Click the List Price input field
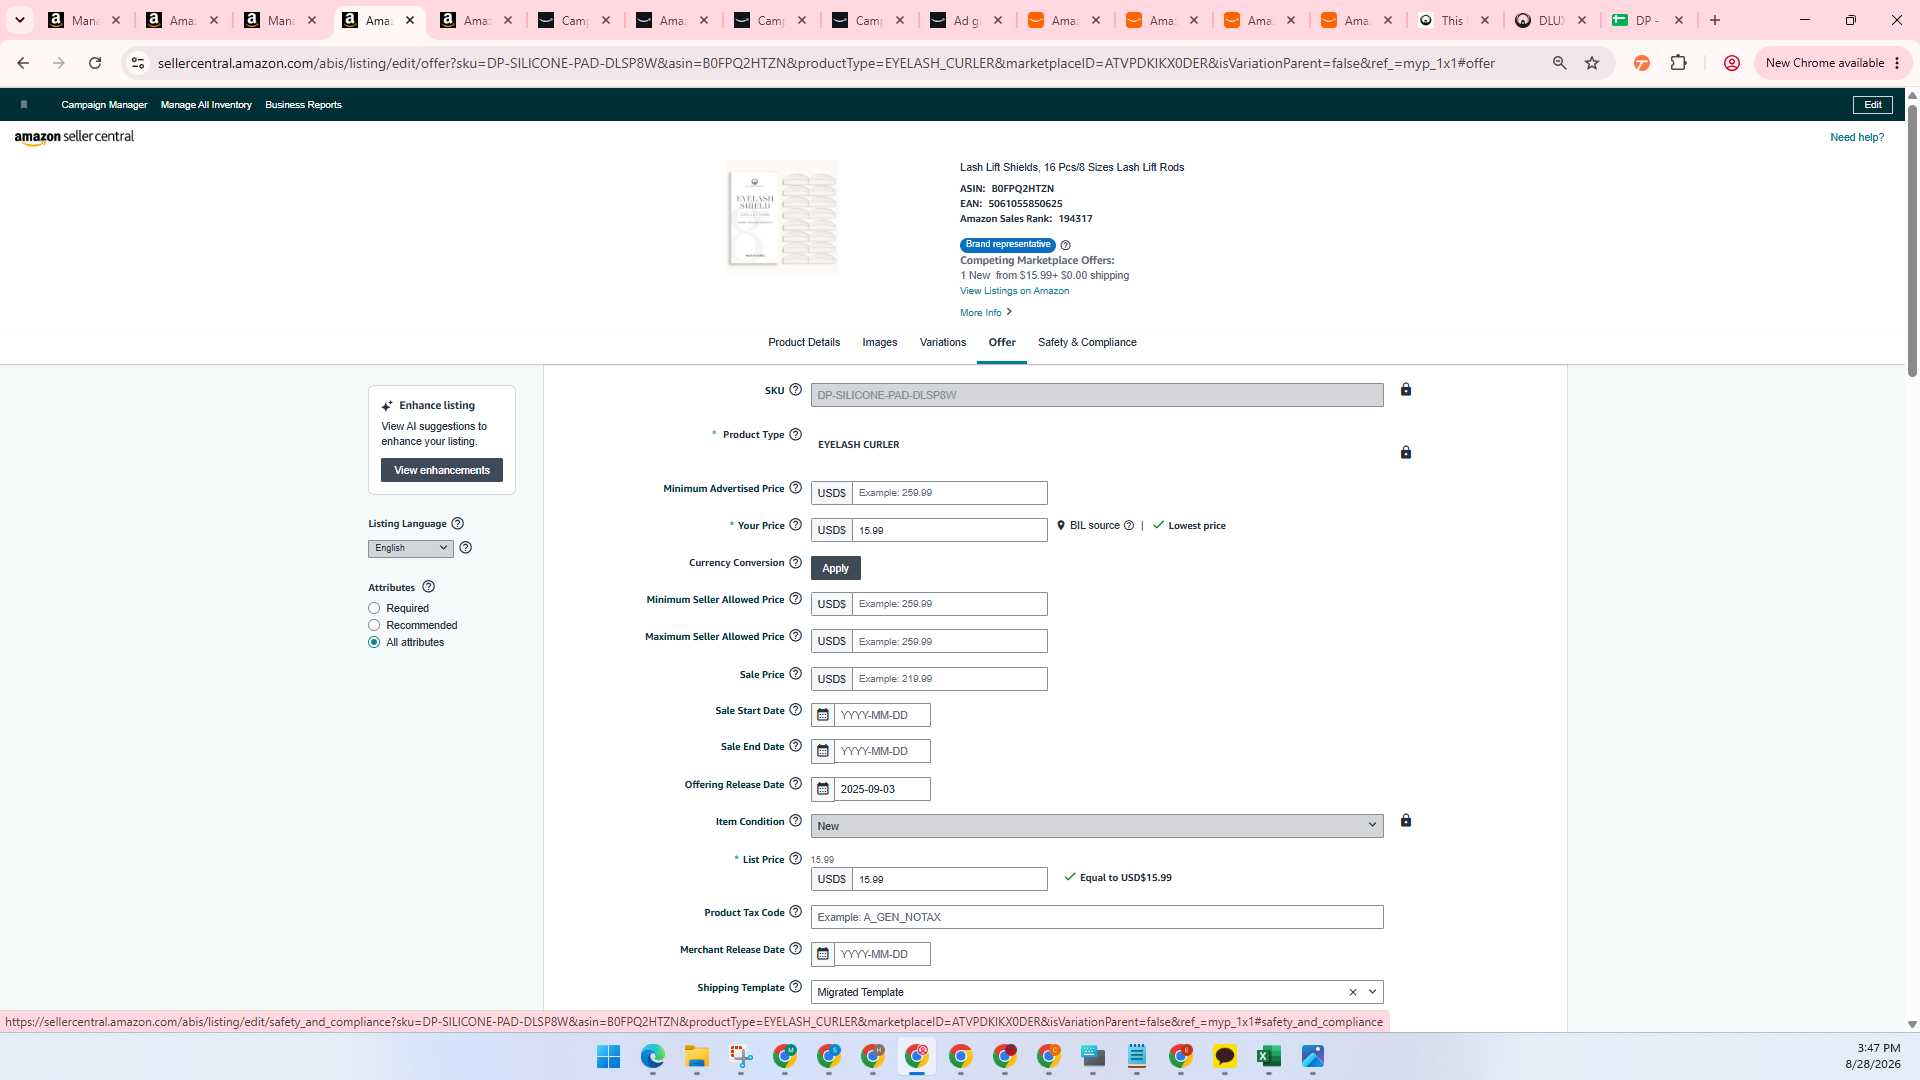This screenshot has height=1080, width=1920. pos(949,879)
